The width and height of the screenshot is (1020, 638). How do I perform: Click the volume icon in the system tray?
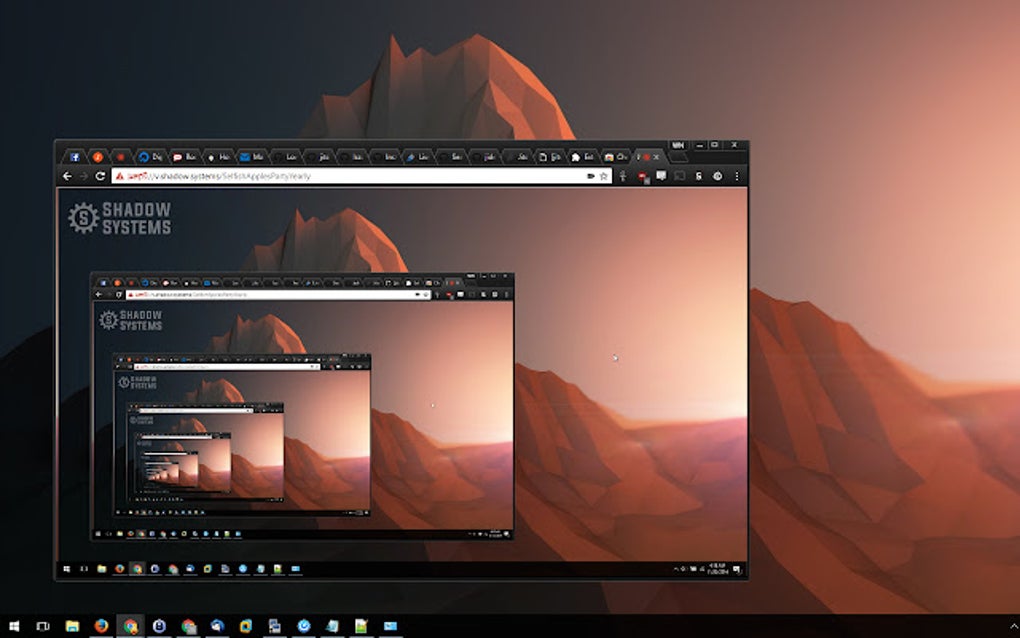702,566
